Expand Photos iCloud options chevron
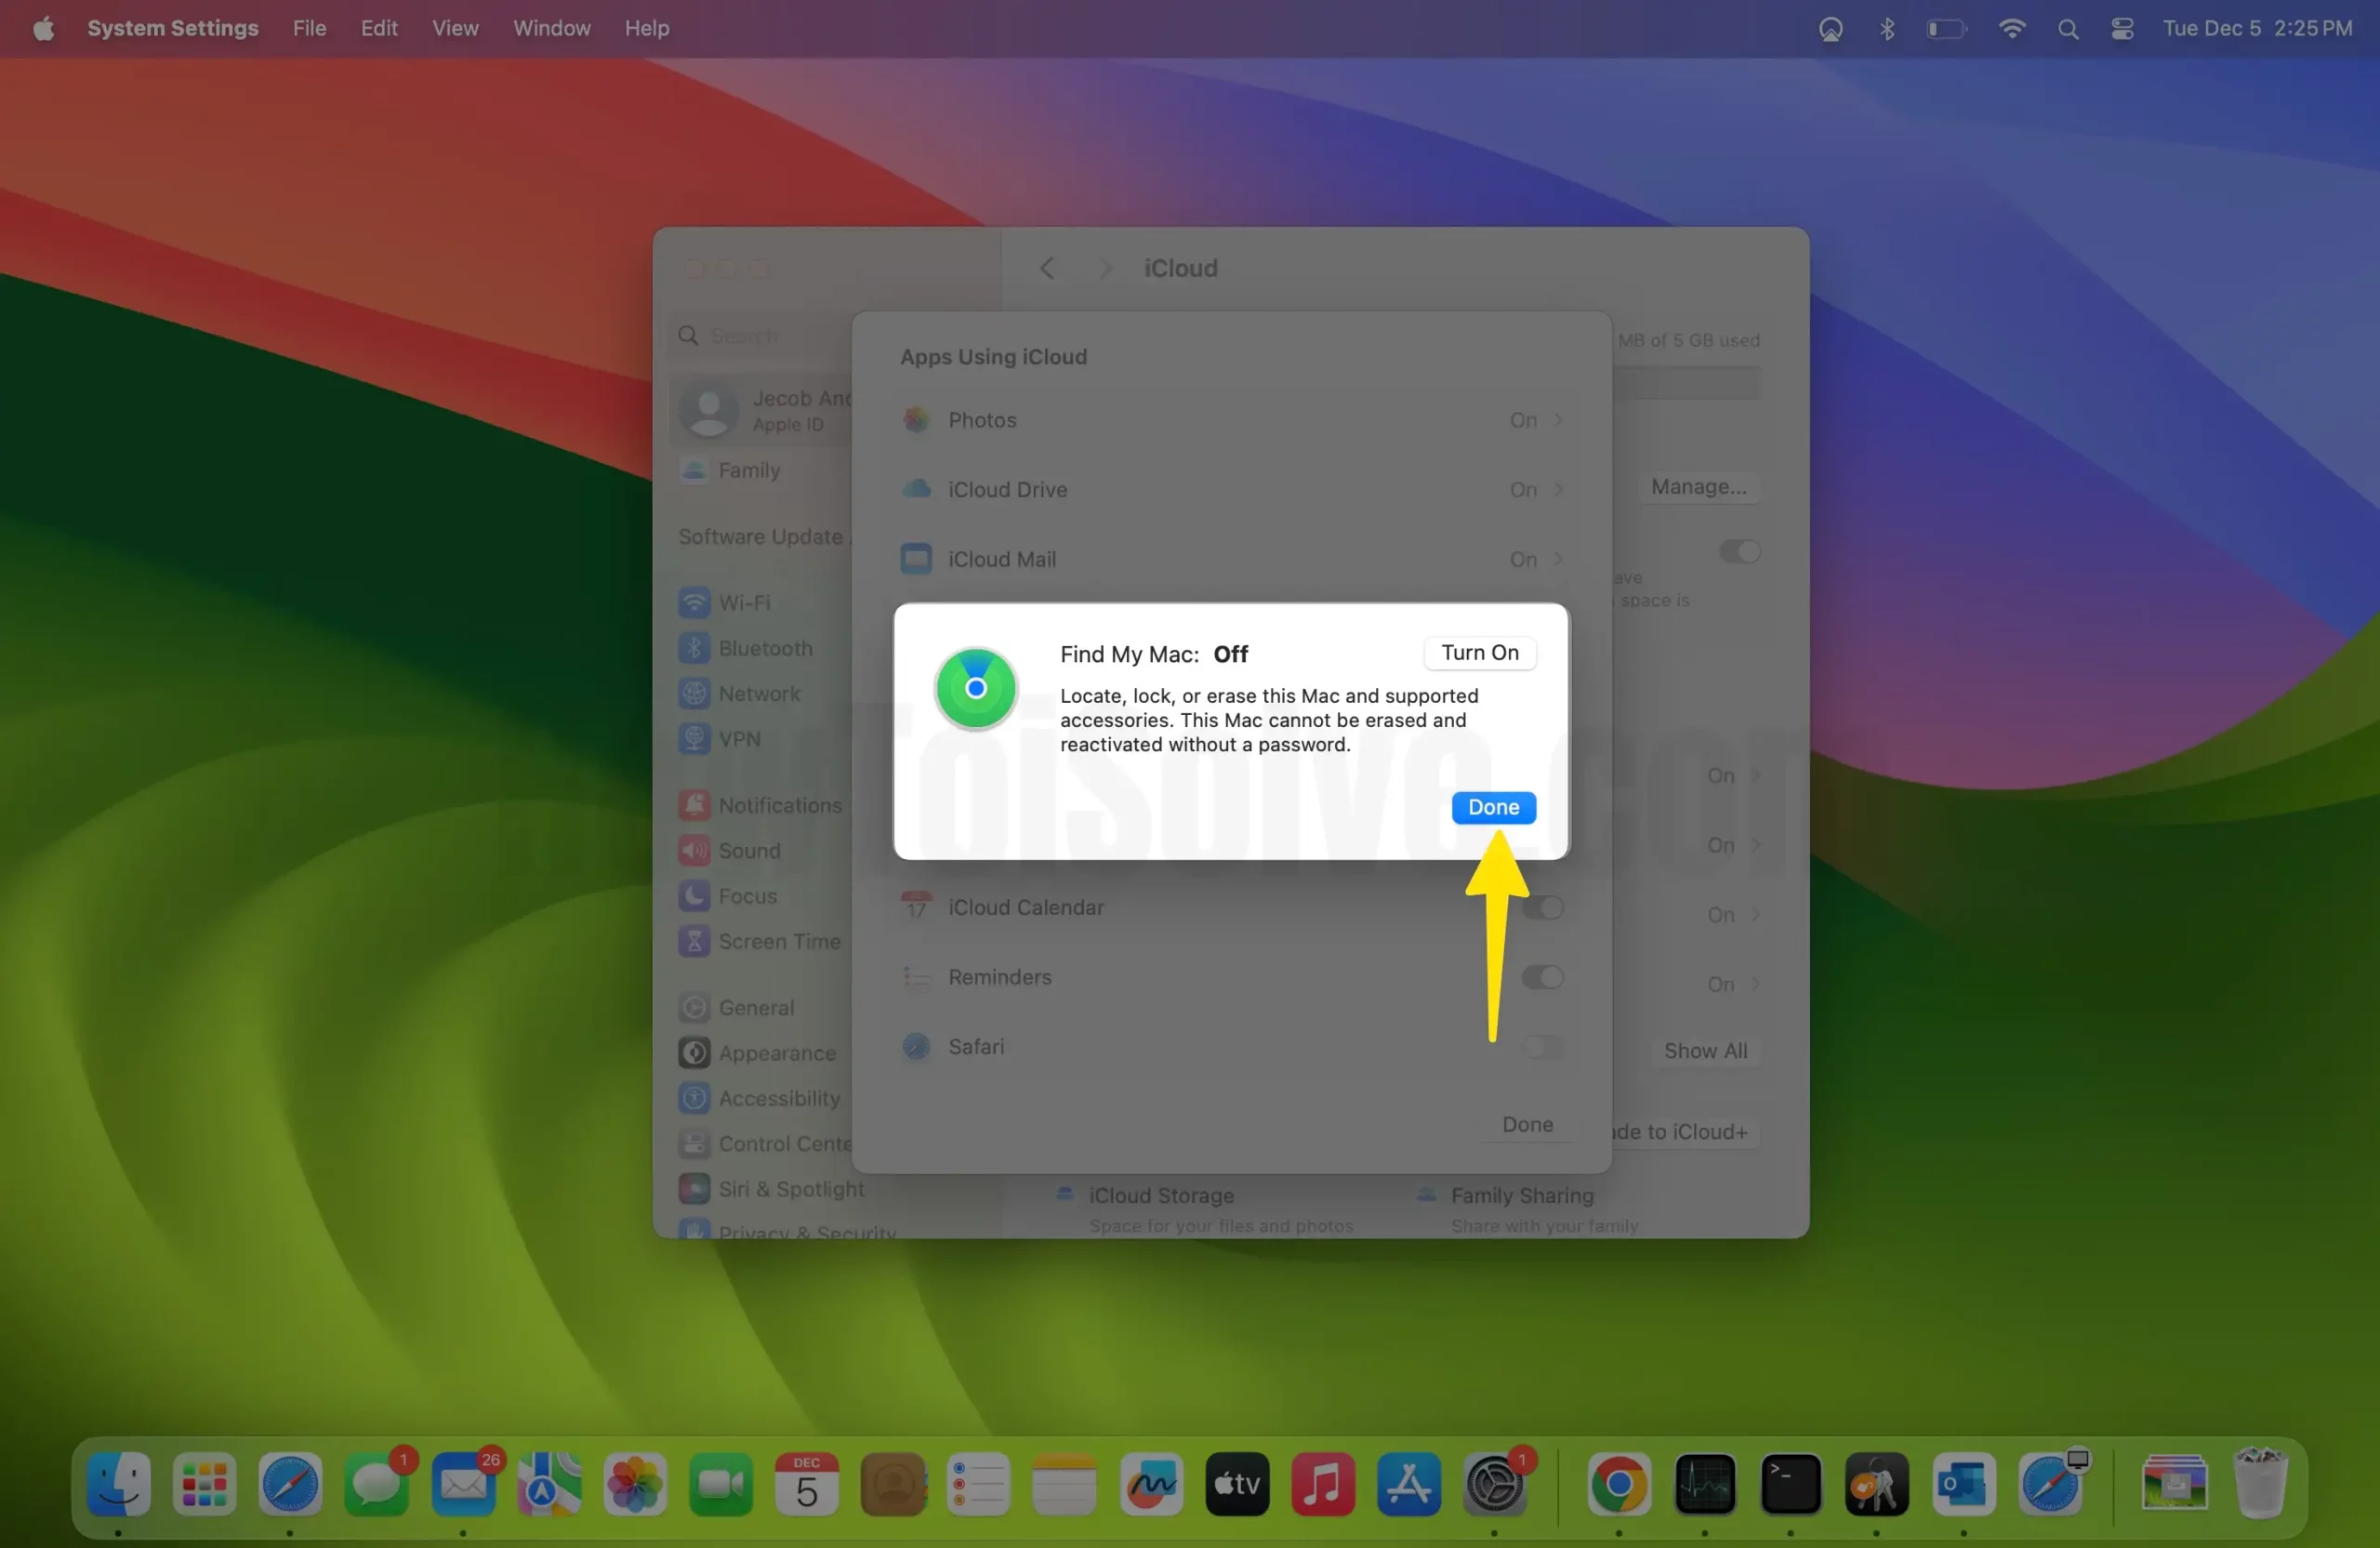Screen dimensions: 2380x1548 coord(1558,420)
